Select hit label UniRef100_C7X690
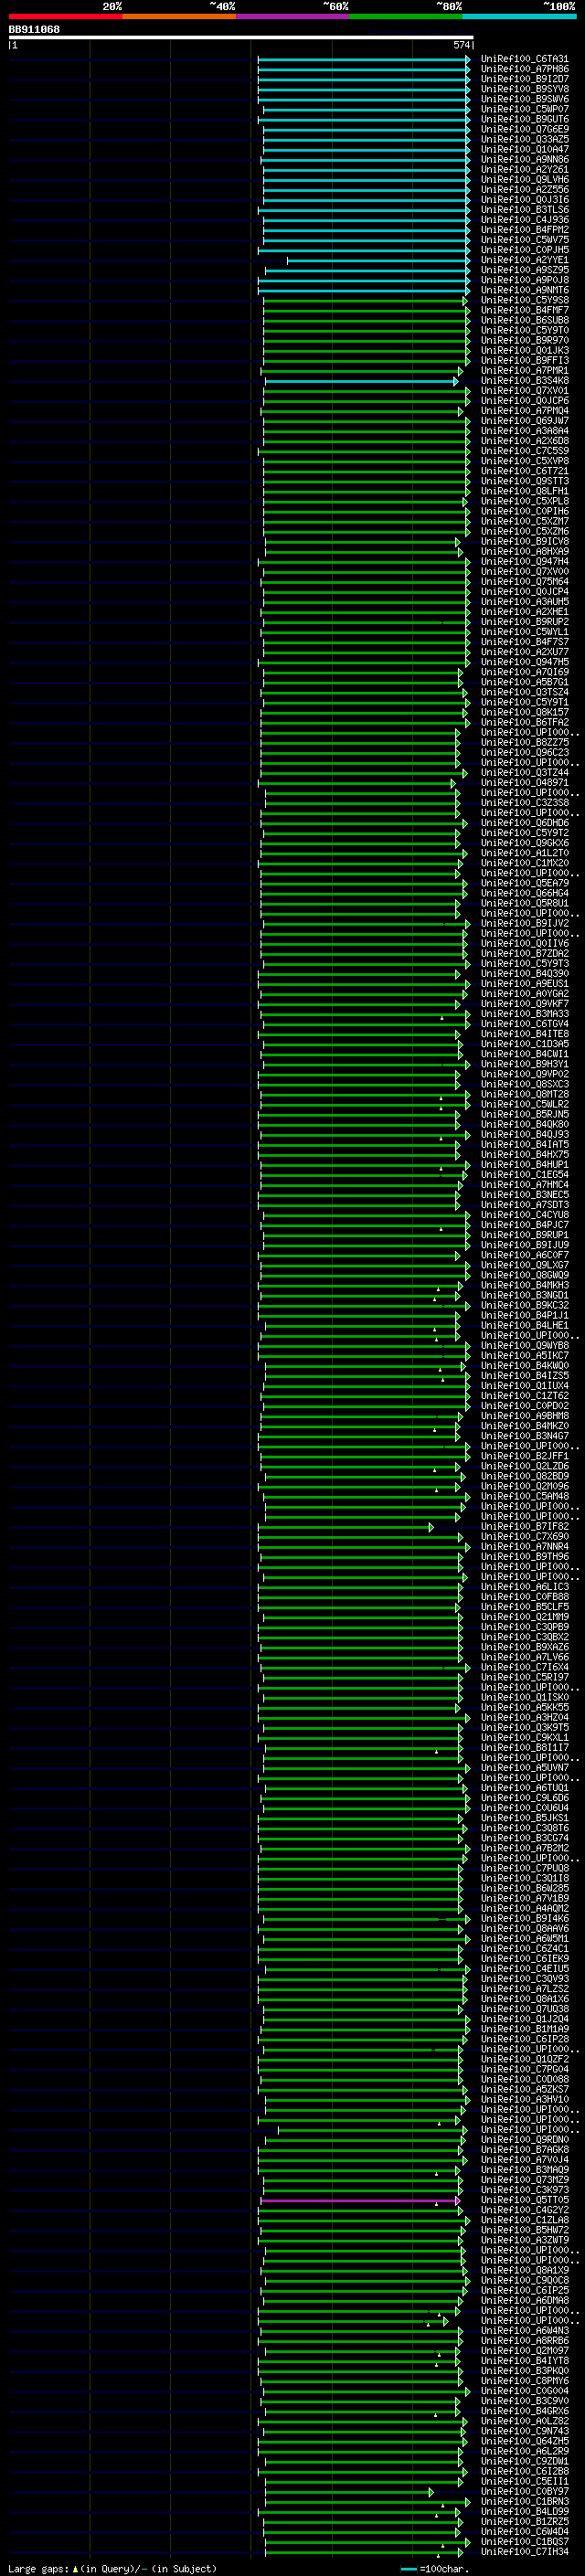 (x=525, y=1536)
